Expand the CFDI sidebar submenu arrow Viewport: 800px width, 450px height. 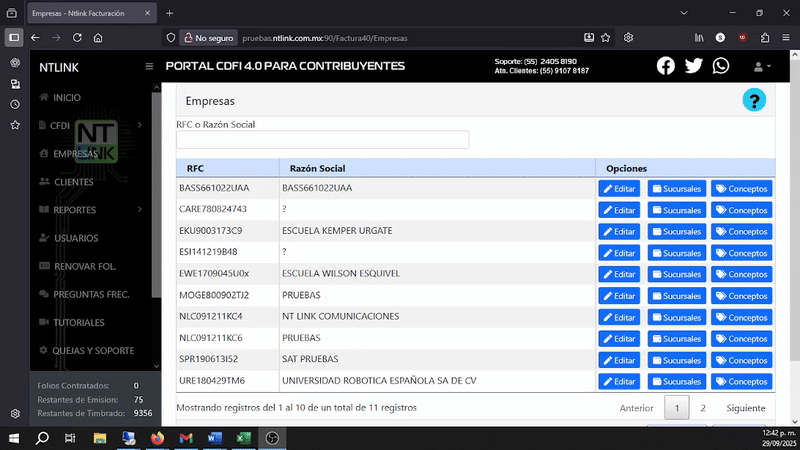(139, 125)
